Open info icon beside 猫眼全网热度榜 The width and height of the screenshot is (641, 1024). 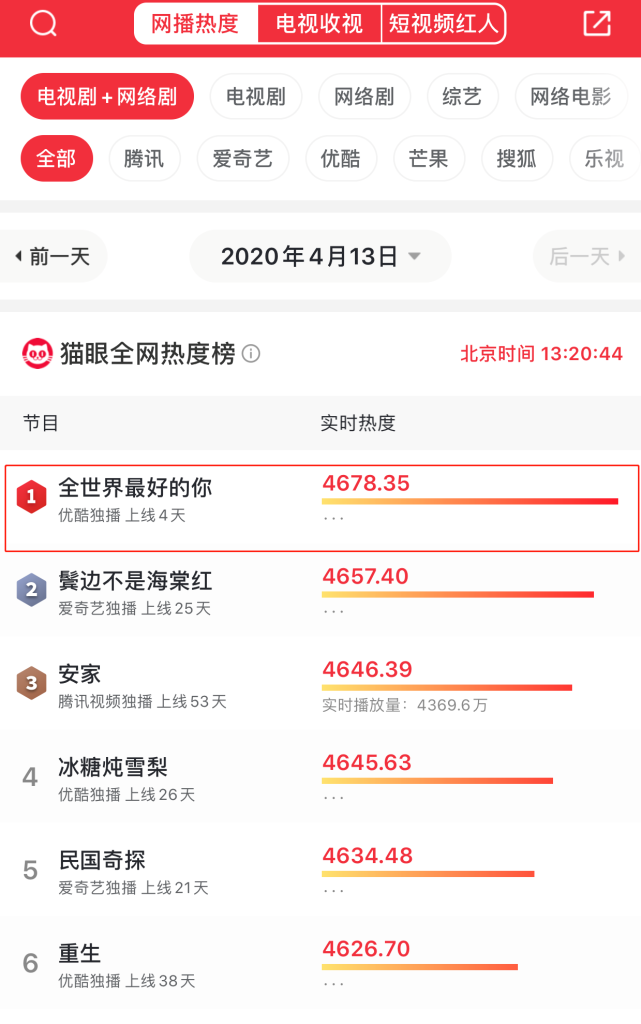point(252,354)
